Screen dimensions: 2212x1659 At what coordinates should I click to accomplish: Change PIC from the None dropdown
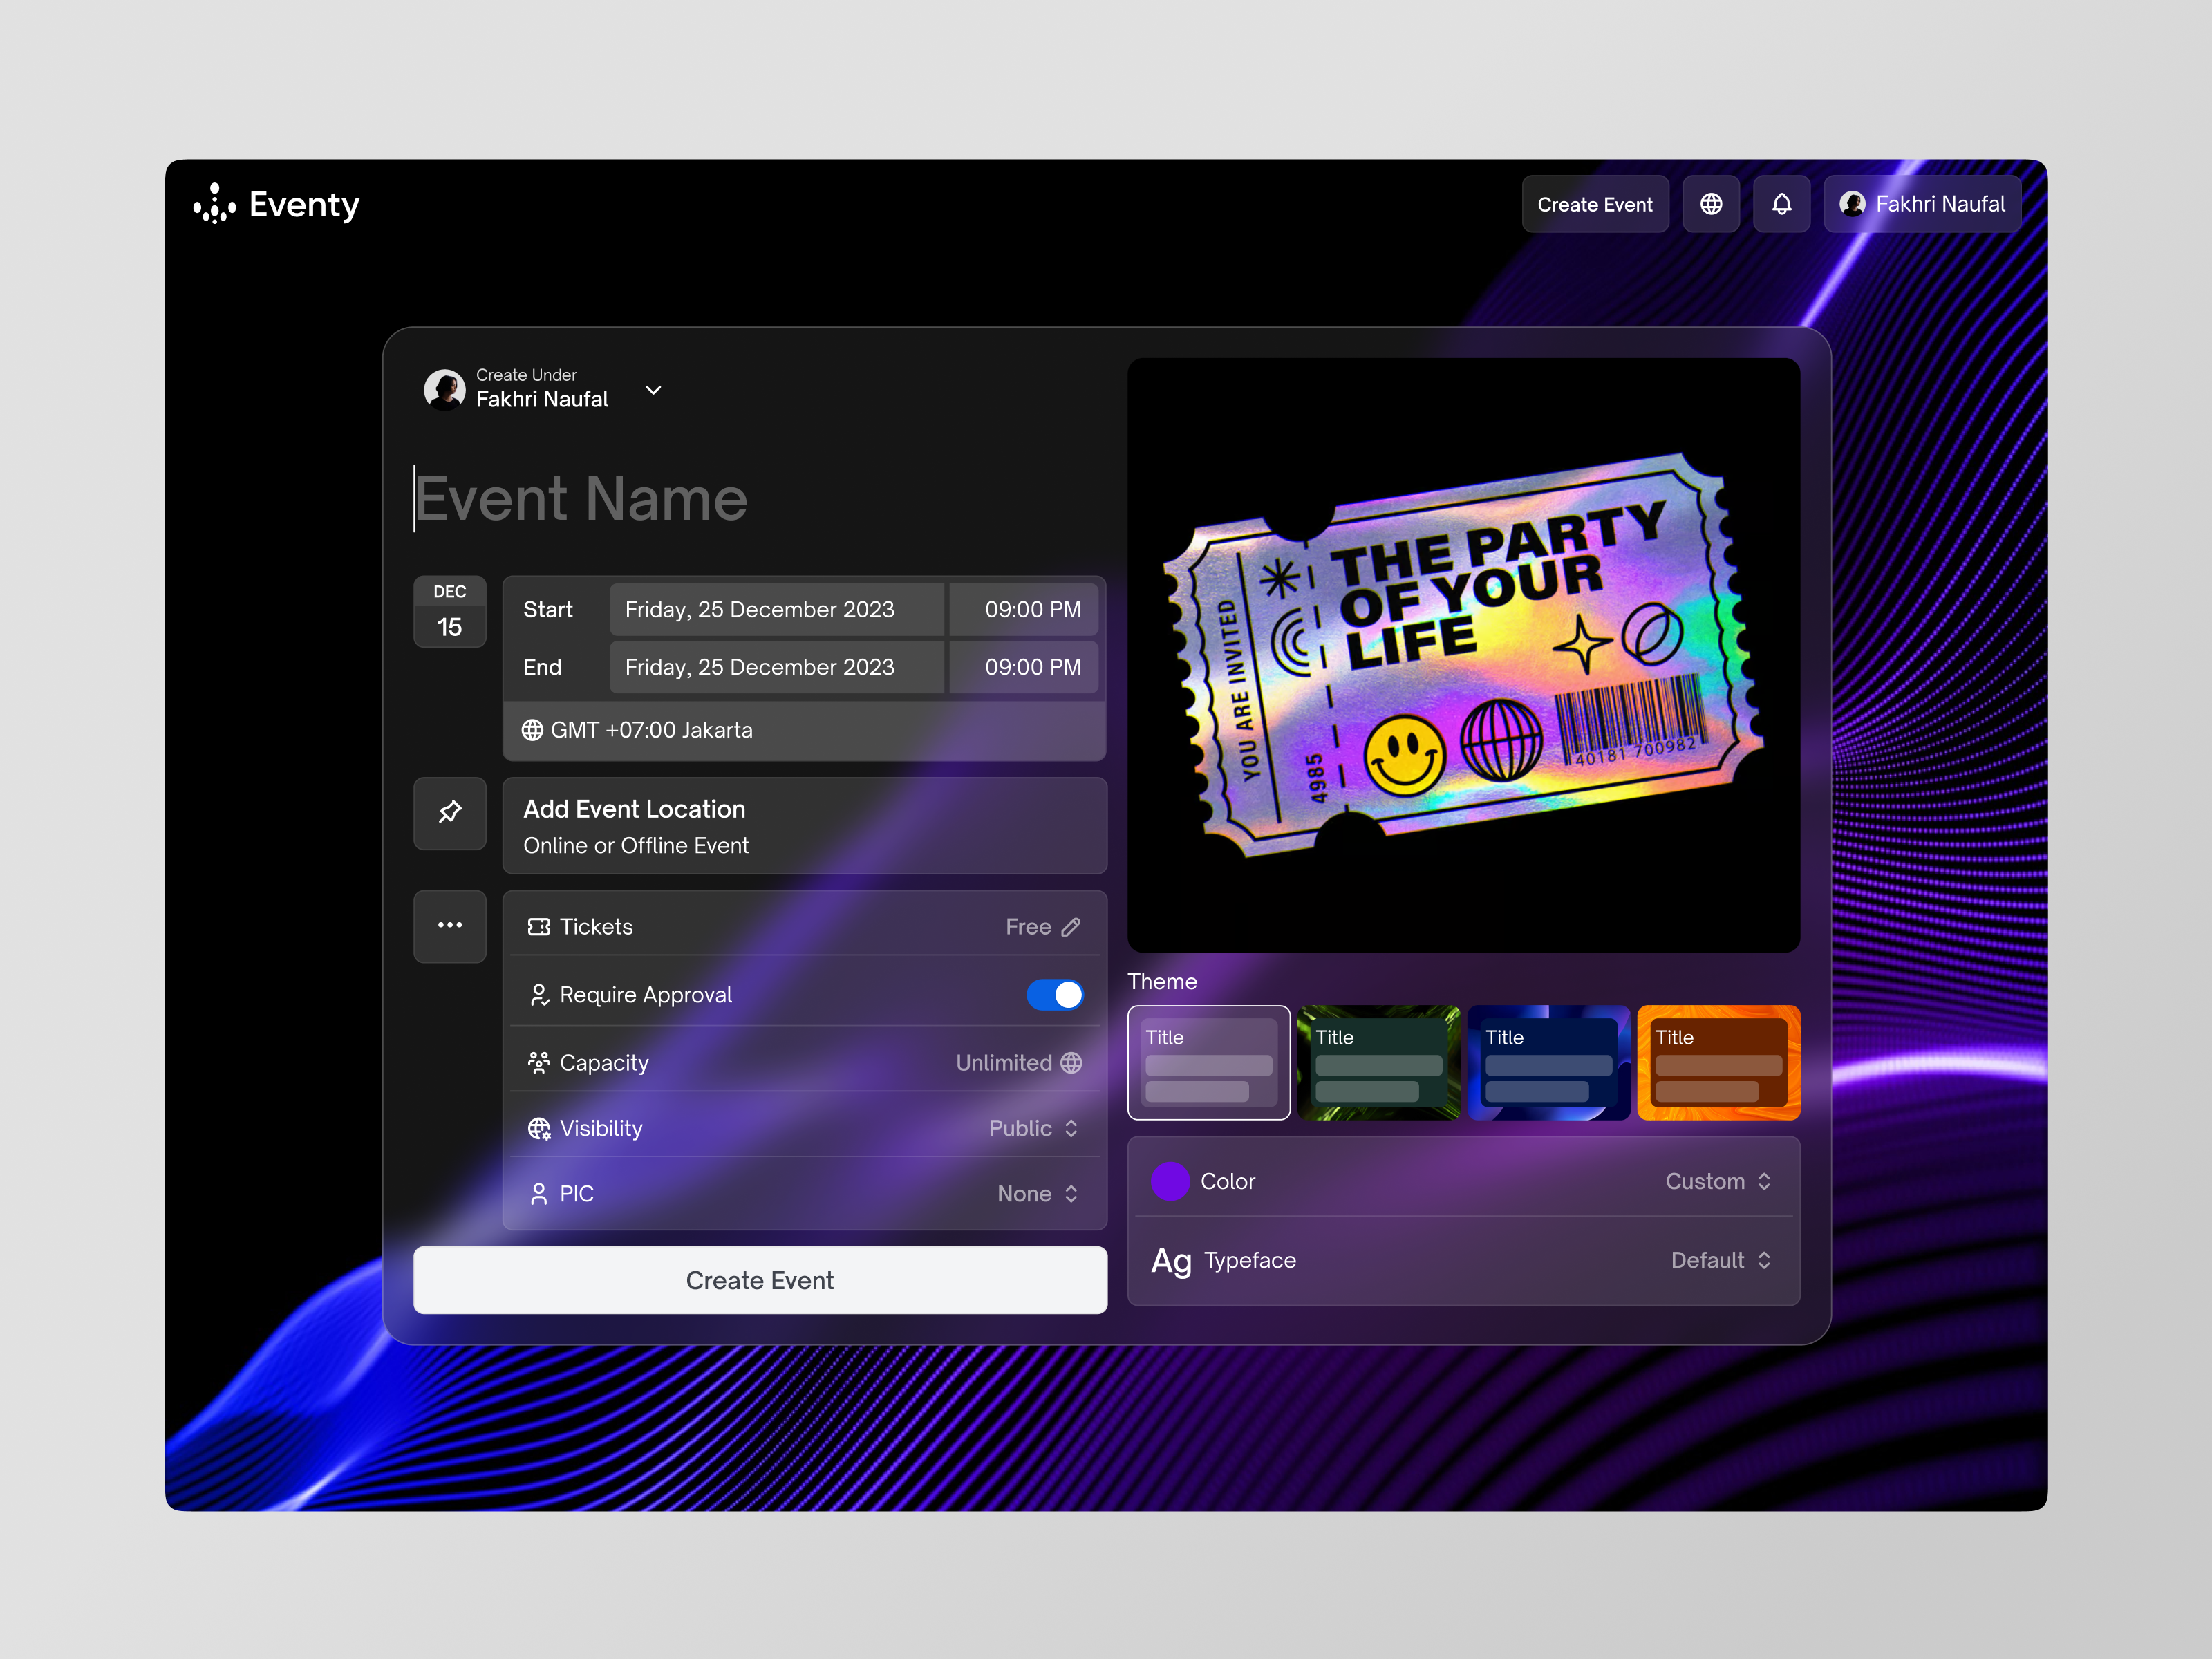coord(1039,1193)
